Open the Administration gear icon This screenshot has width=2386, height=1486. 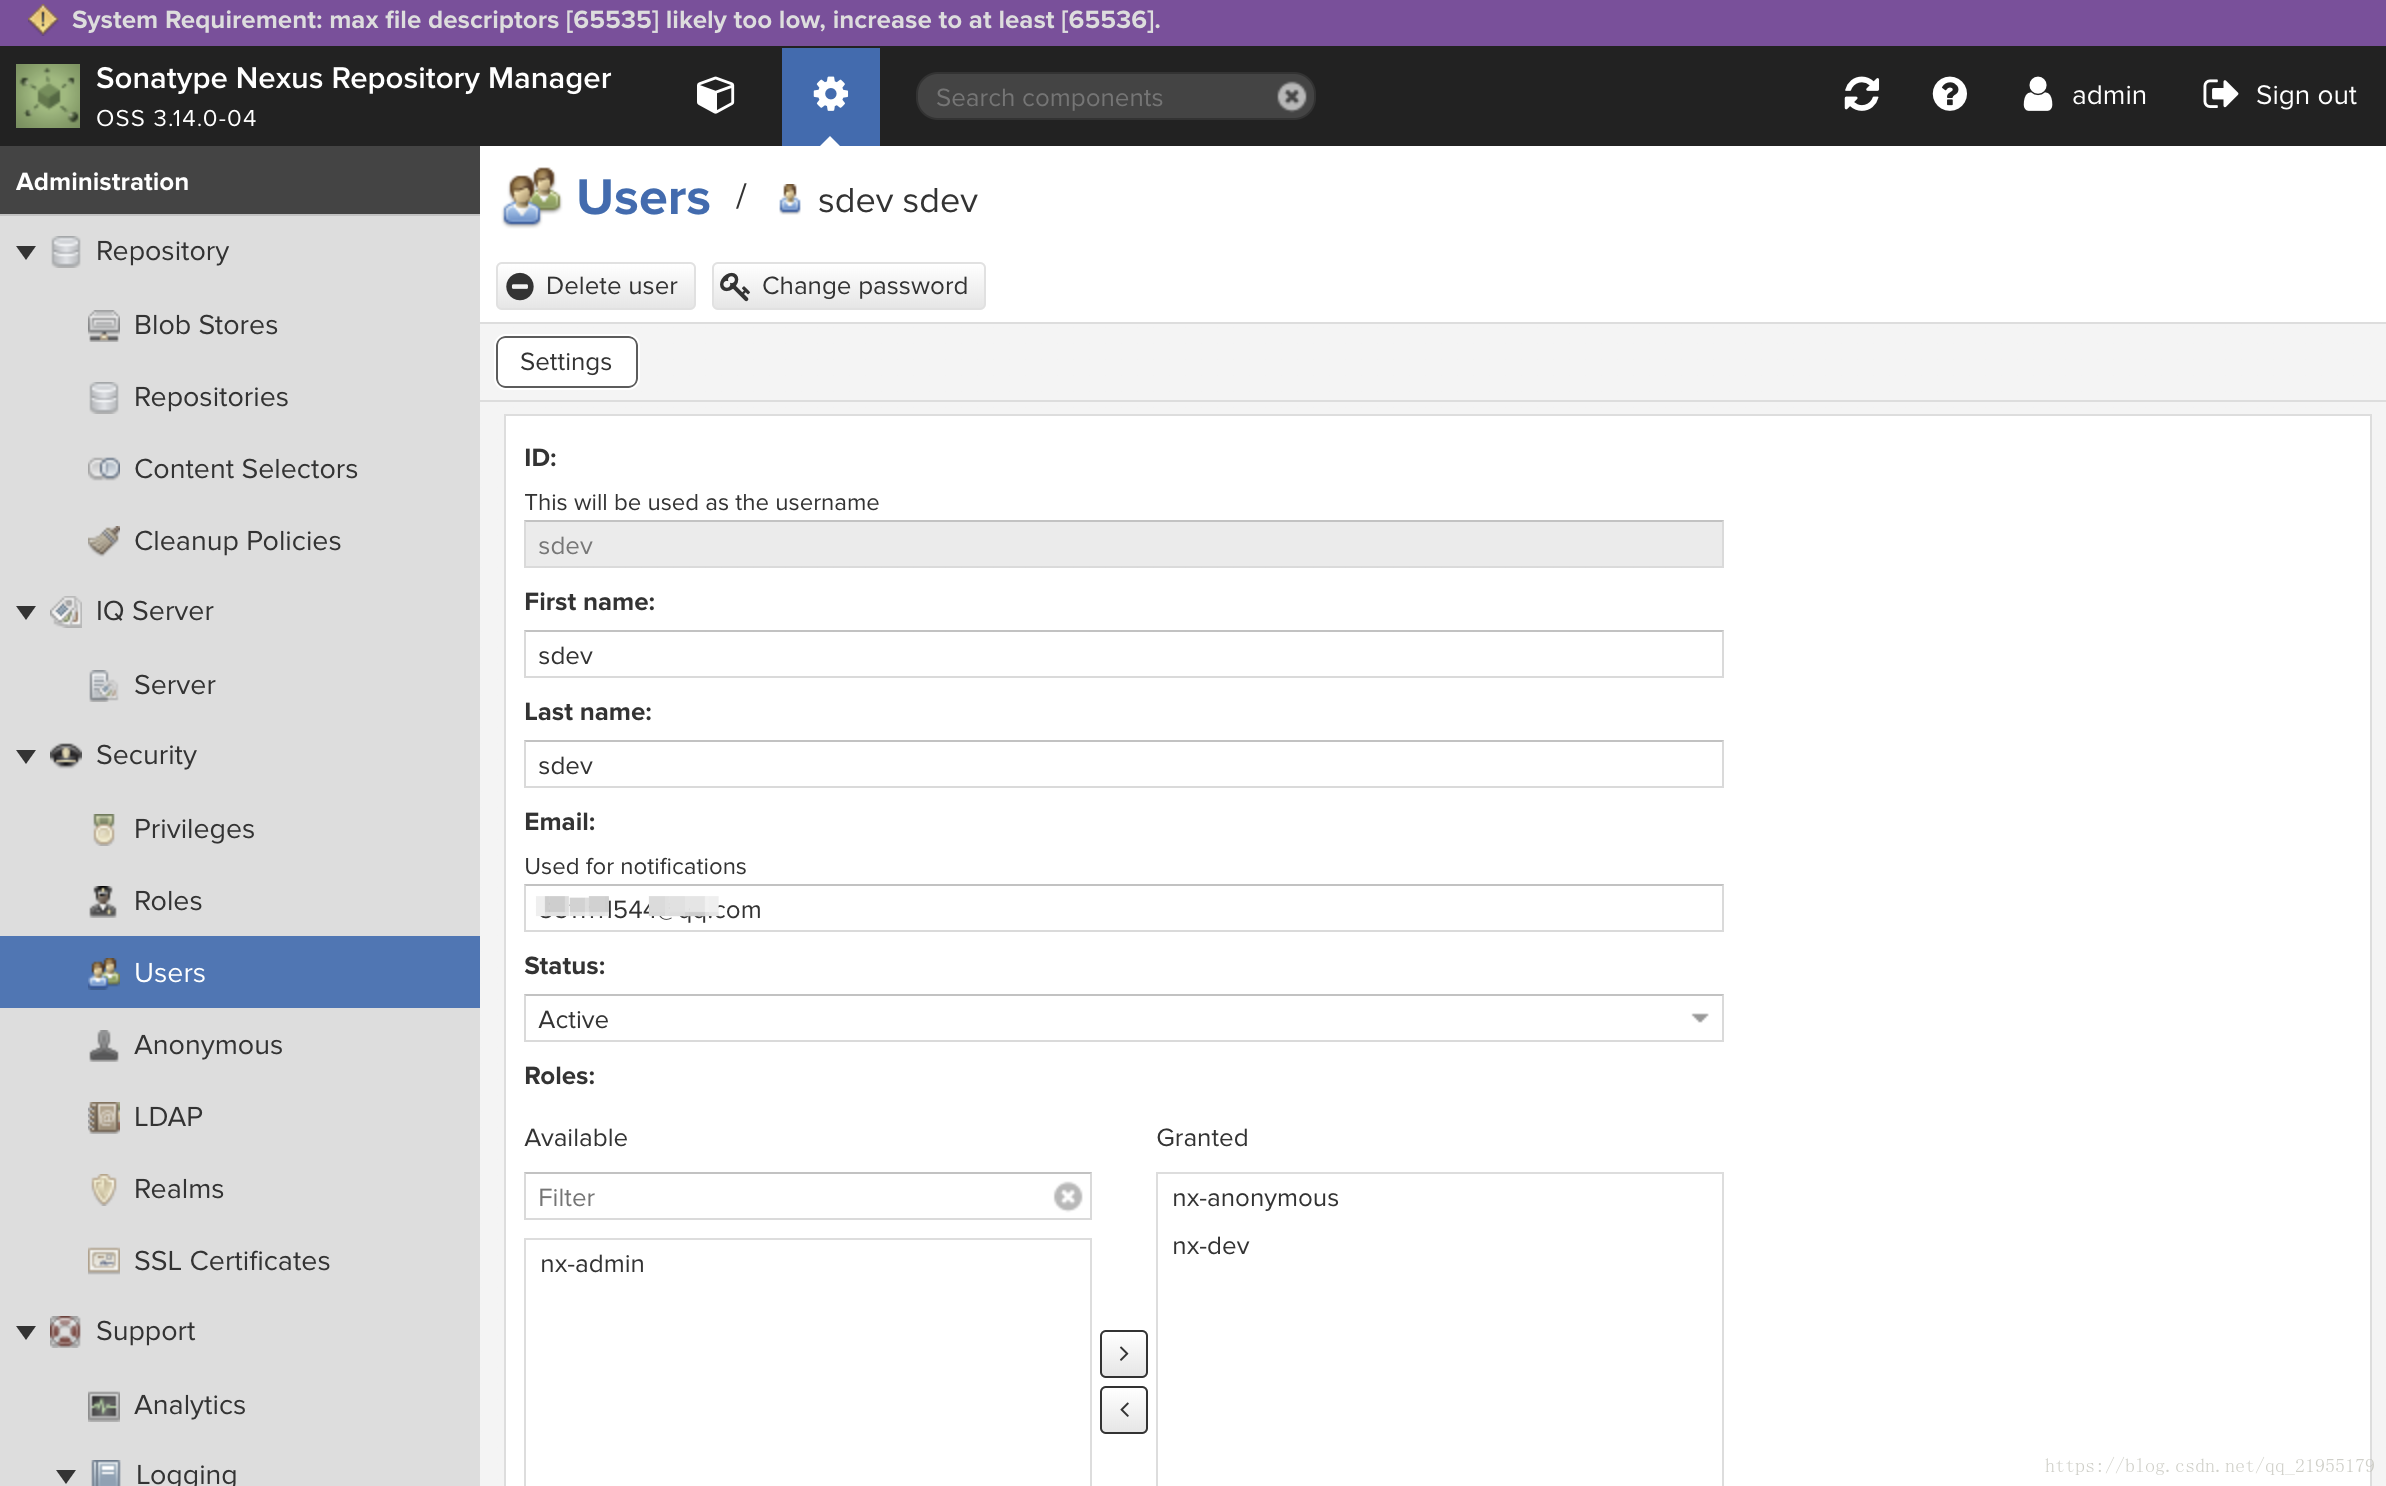(830, 96)
